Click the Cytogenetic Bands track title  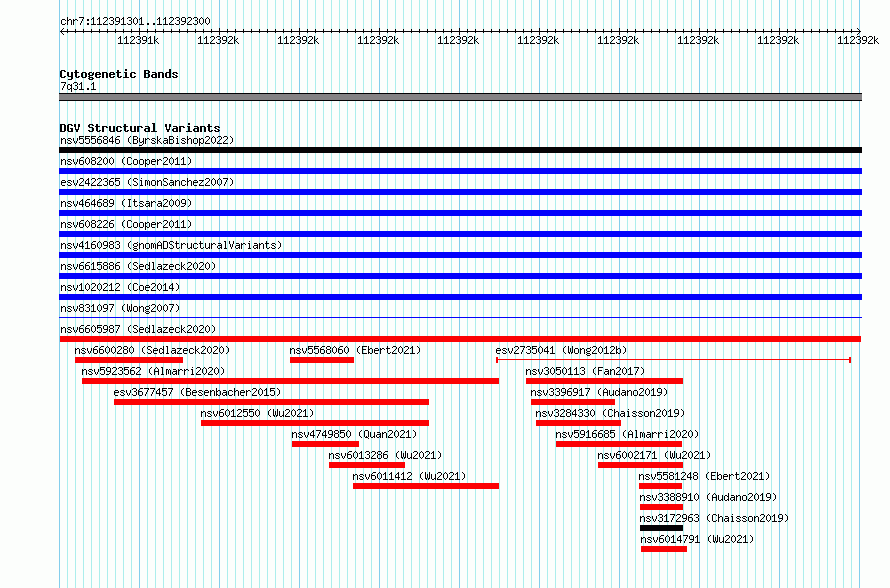119,74
